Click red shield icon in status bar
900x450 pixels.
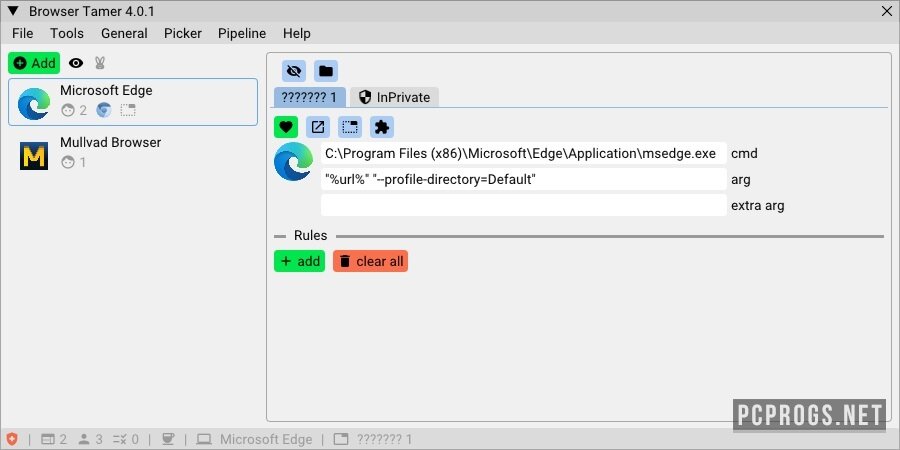point(12,439)
